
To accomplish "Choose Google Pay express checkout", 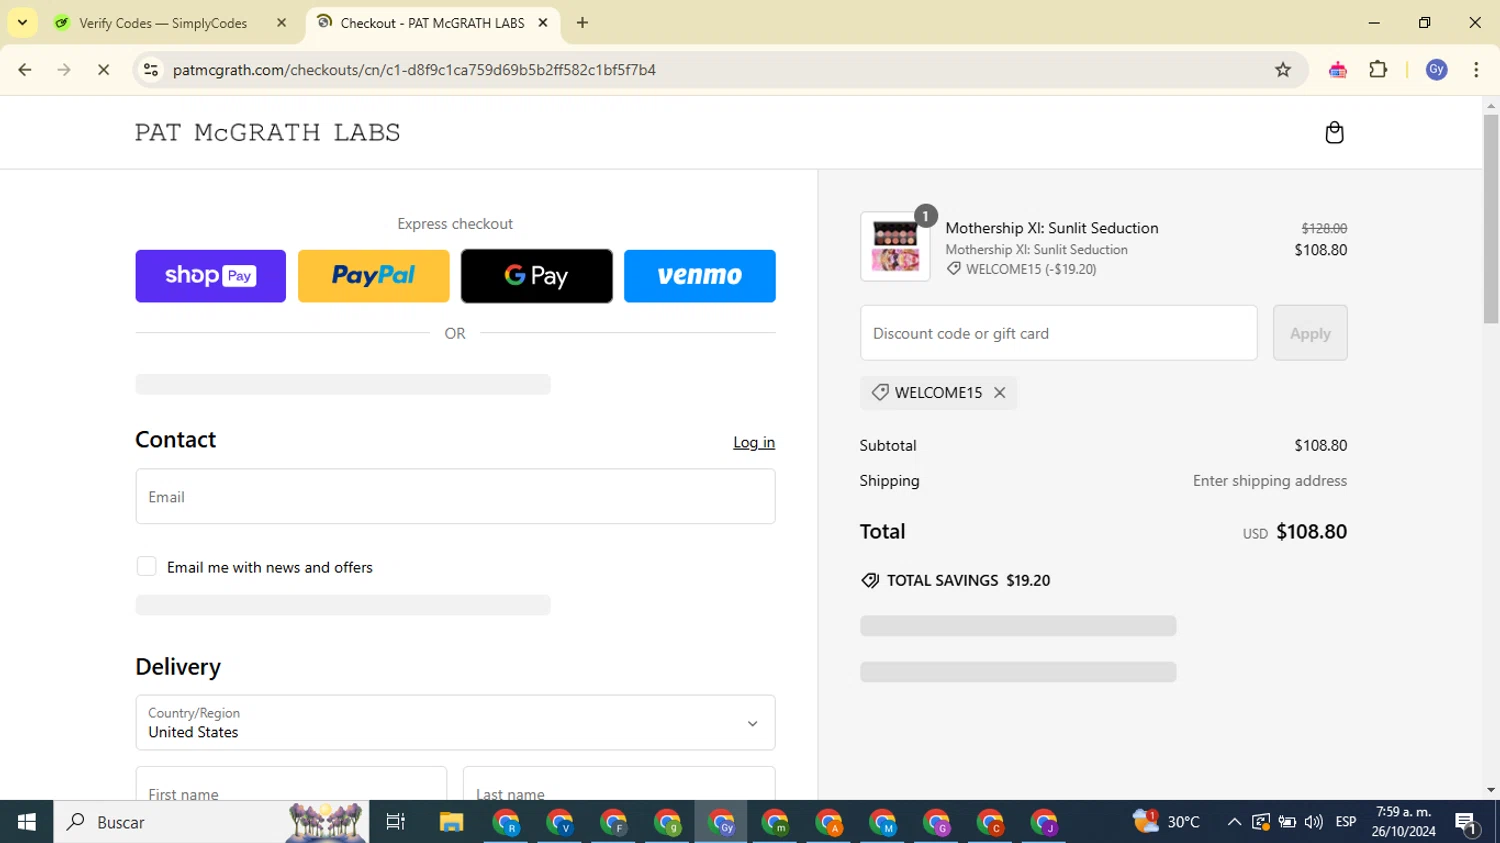I will point(537,276).
